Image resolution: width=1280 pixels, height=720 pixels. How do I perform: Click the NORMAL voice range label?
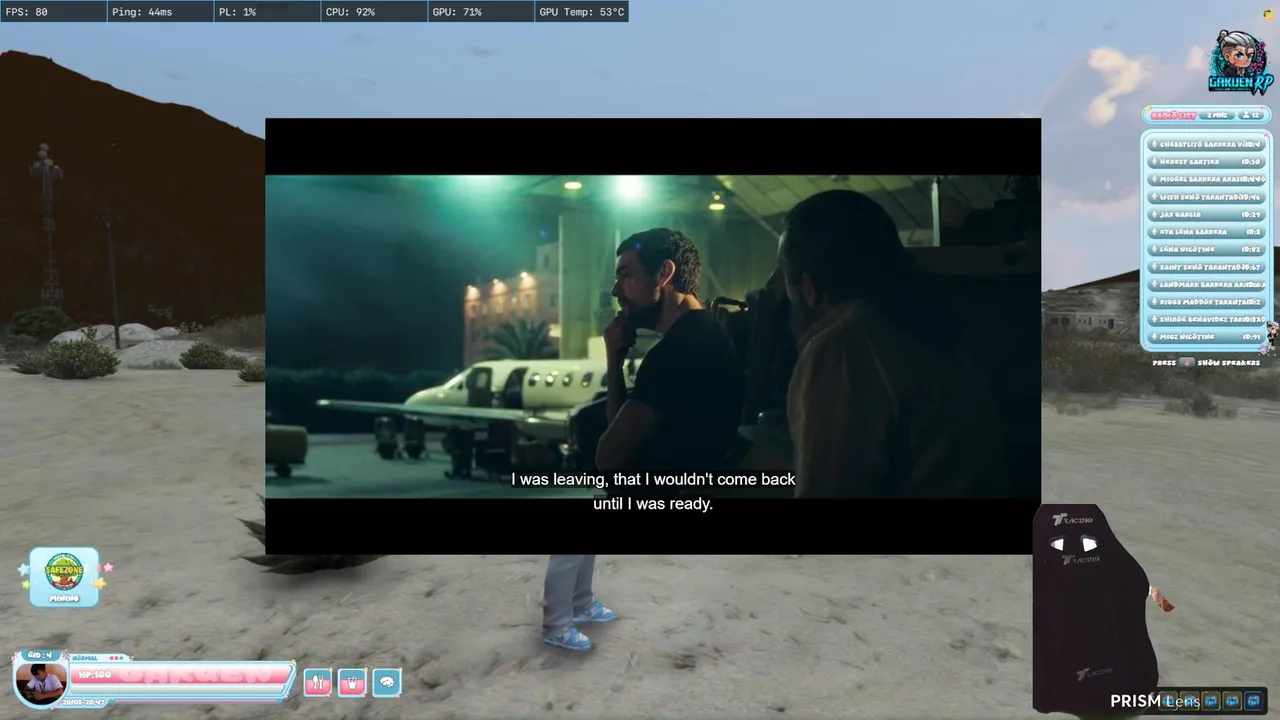pyautogui.click(x=85, y=658)
